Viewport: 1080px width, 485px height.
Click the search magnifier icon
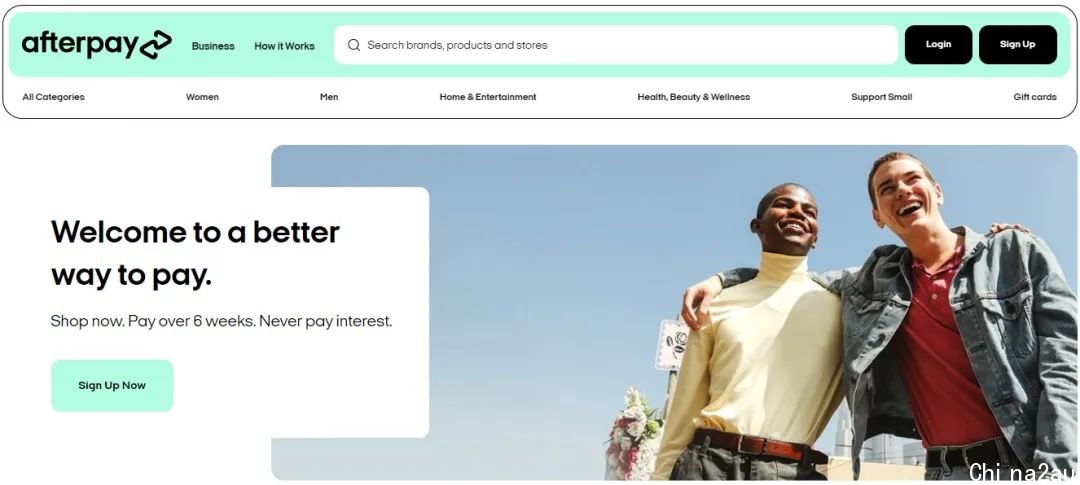354,45
